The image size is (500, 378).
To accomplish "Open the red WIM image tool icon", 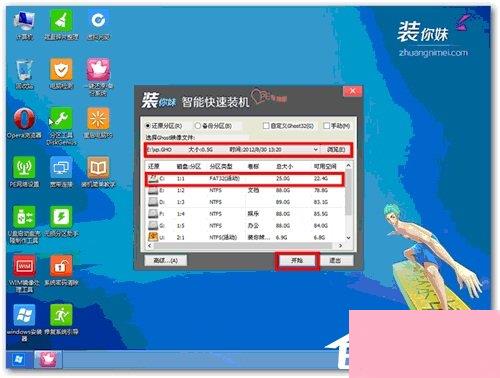I will tap(24, 266).
